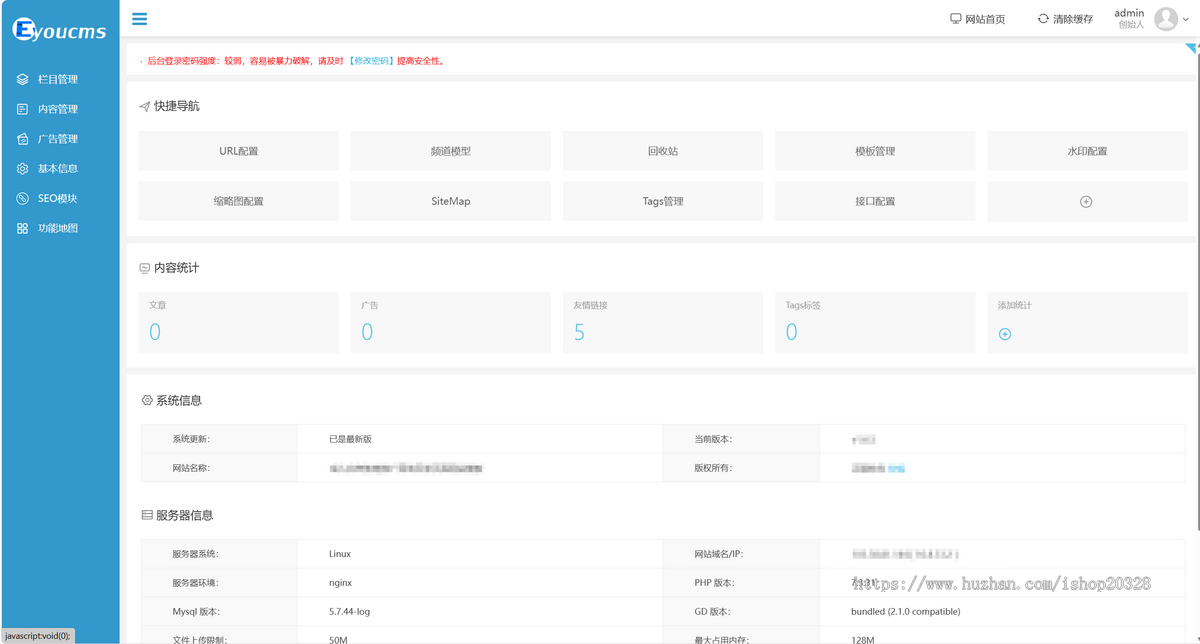Click the Linux server system value

point(340,554)
